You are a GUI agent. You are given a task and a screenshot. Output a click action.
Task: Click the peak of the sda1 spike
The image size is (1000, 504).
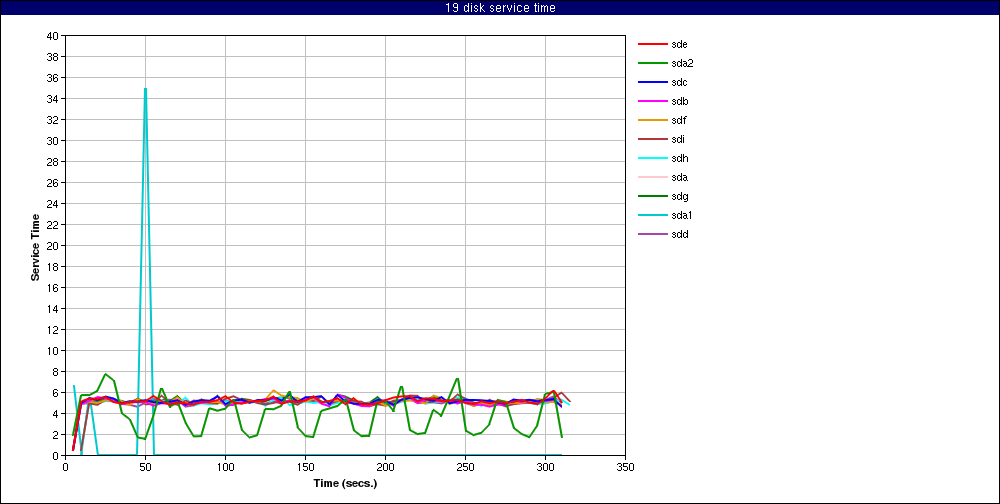click(x=145, y=89)
